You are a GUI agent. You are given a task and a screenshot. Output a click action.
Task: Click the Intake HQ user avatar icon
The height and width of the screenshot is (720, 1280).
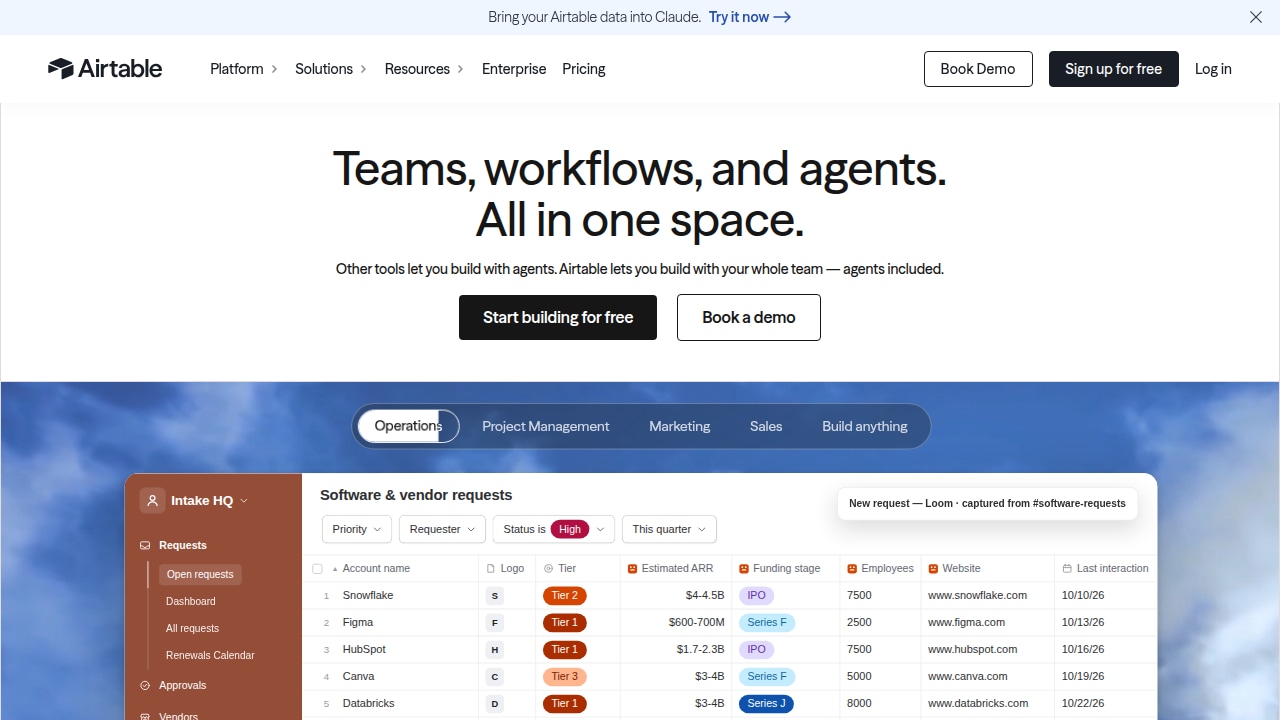tap(152, 500)
